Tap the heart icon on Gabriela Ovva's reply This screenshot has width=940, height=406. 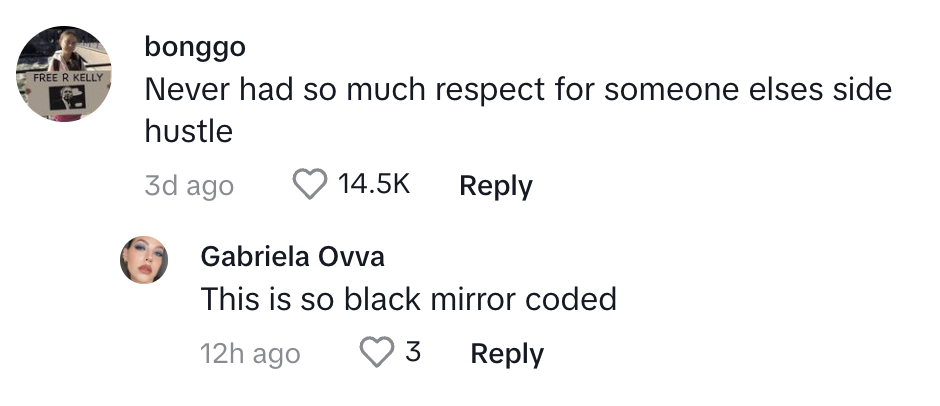[x=376, y=352]
